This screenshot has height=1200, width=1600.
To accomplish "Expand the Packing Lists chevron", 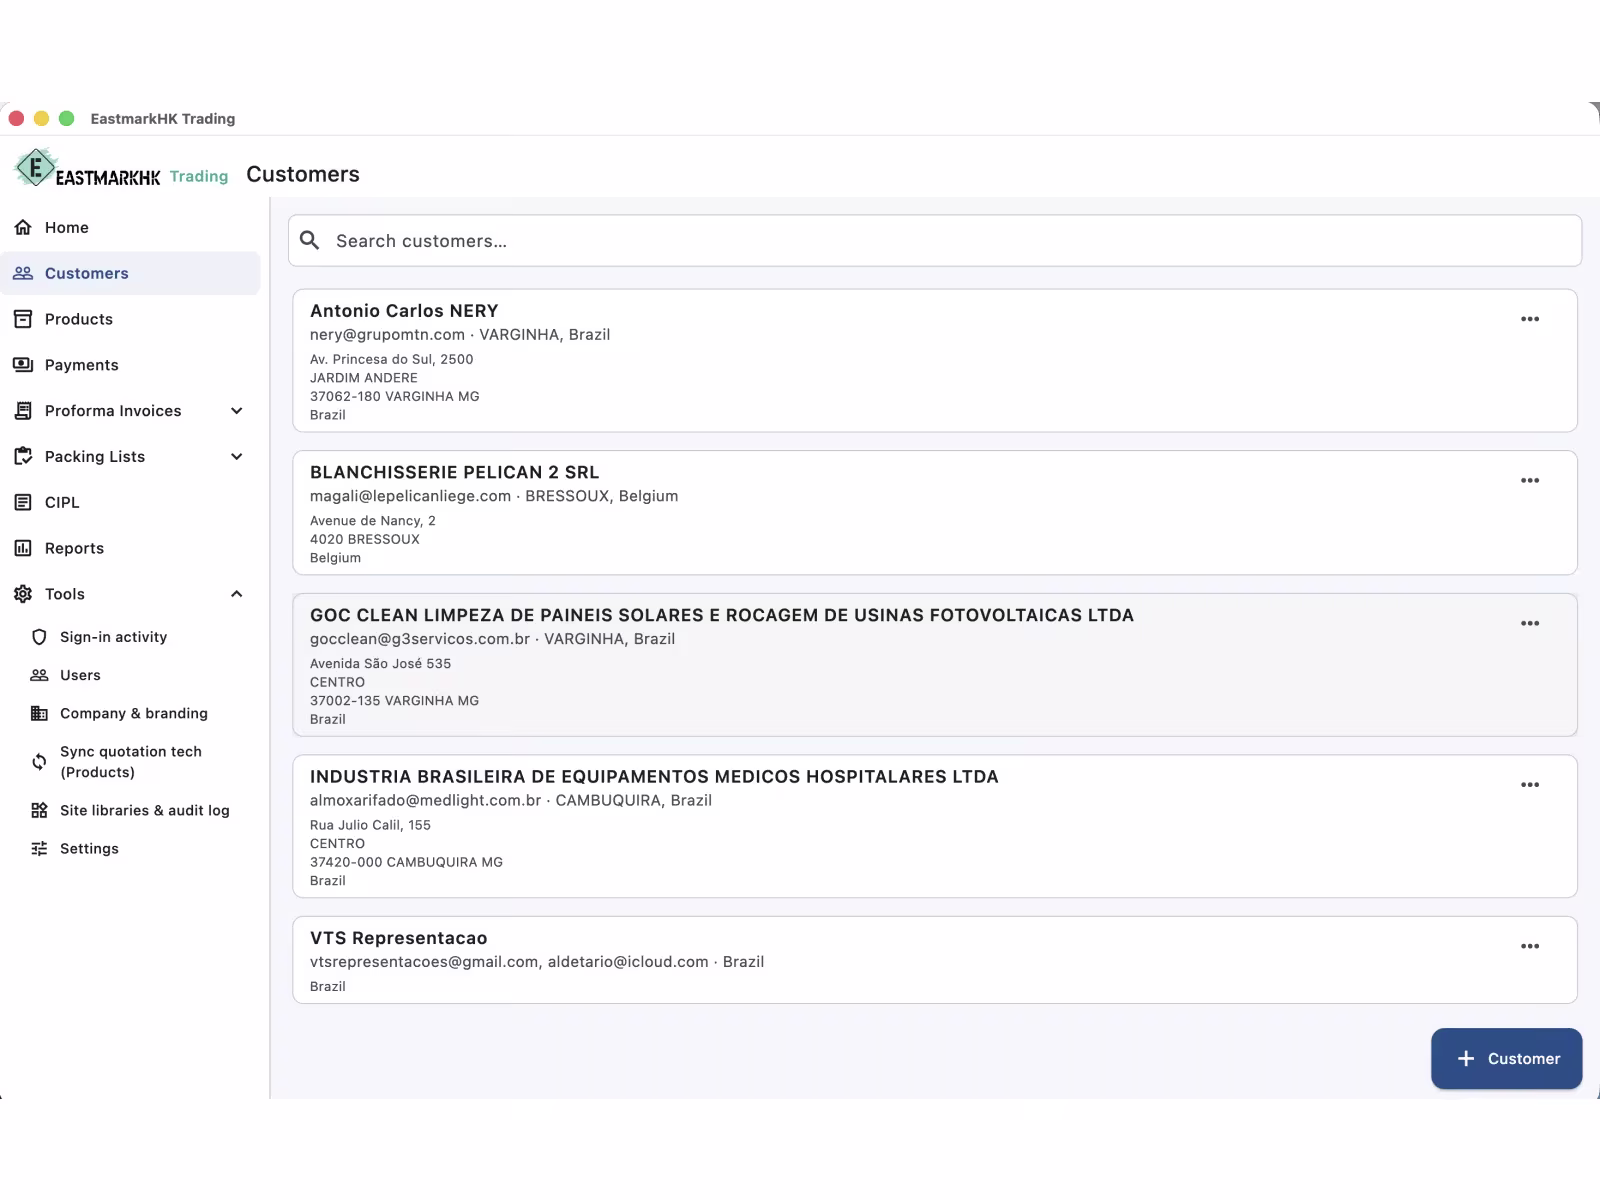I will point(237,457).
